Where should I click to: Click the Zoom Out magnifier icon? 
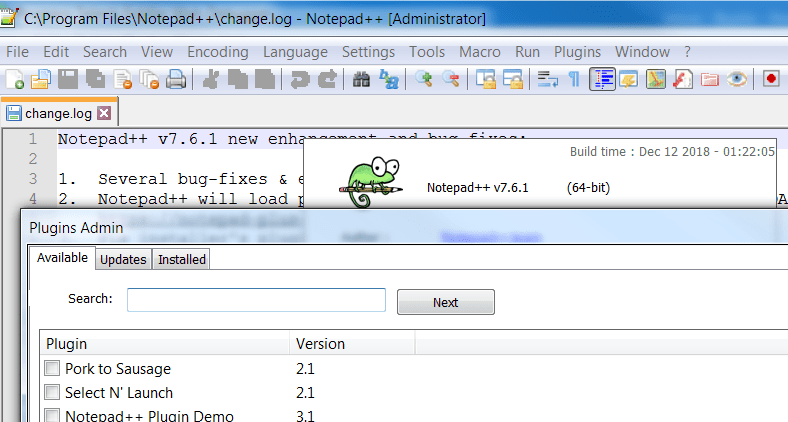click(x=451, y=79)
